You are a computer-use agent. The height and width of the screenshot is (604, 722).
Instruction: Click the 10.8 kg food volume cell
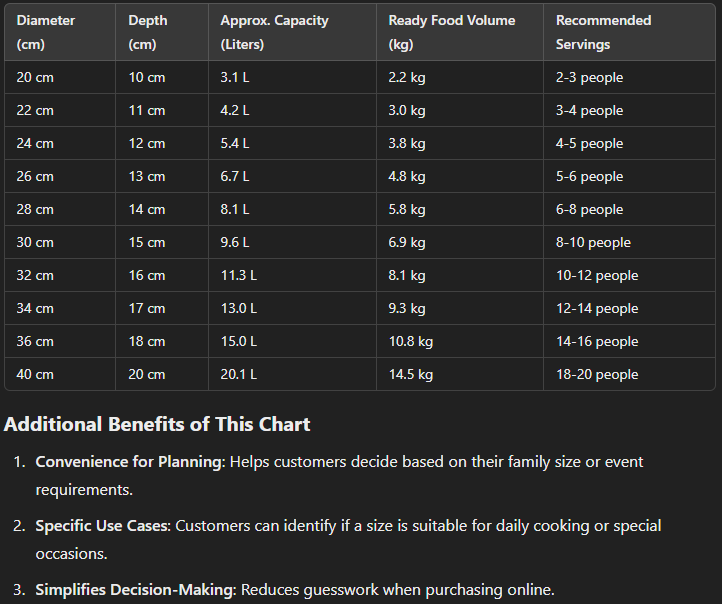460,342
